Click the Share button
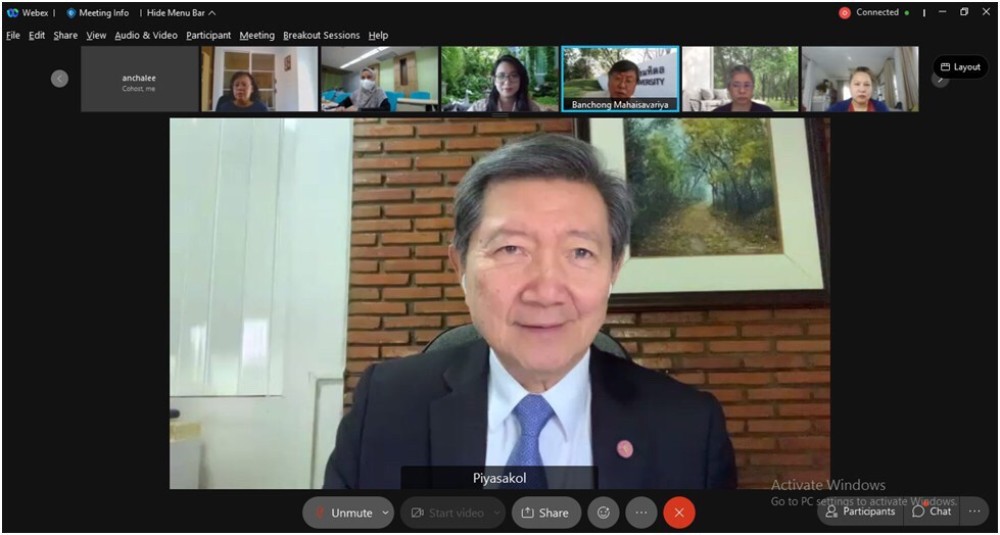The image size is (1000, 535). point(546,513)
